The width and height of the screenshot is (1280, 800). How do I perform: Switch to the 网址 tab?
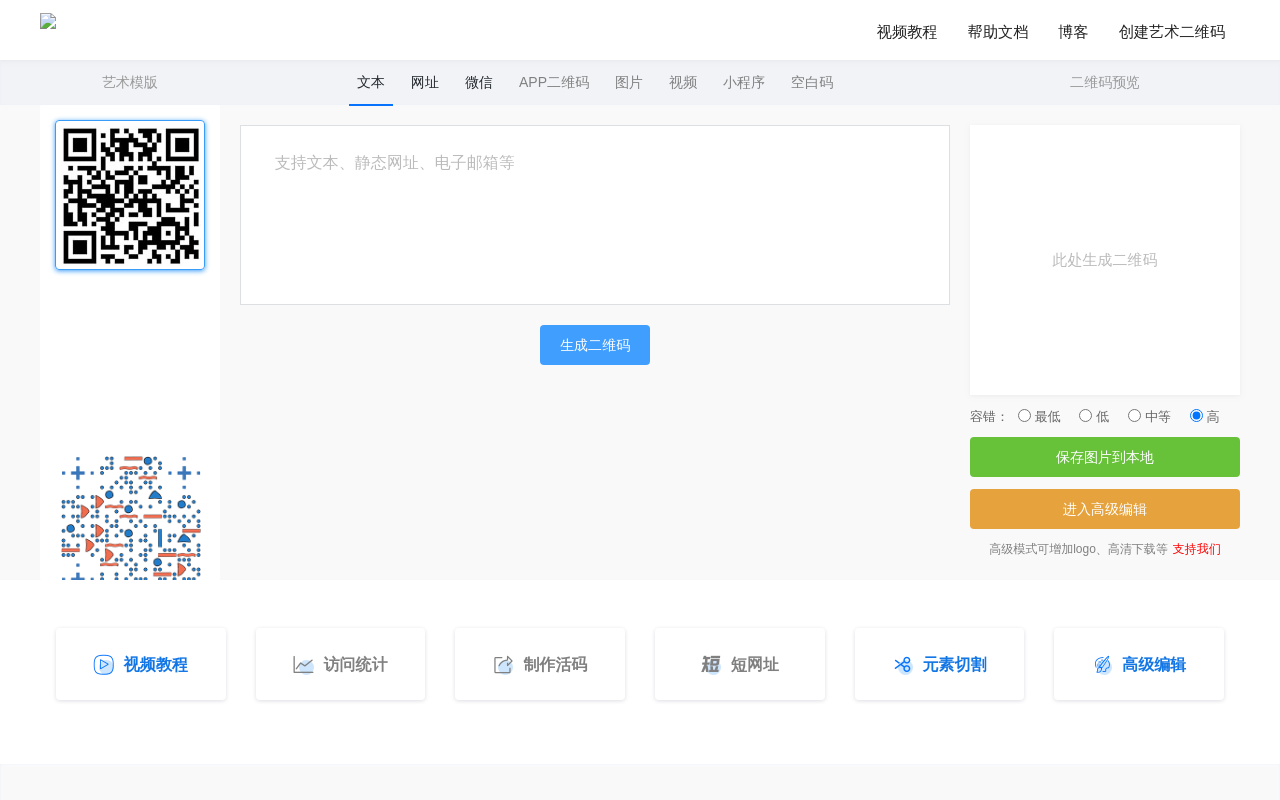click(425, 83)
